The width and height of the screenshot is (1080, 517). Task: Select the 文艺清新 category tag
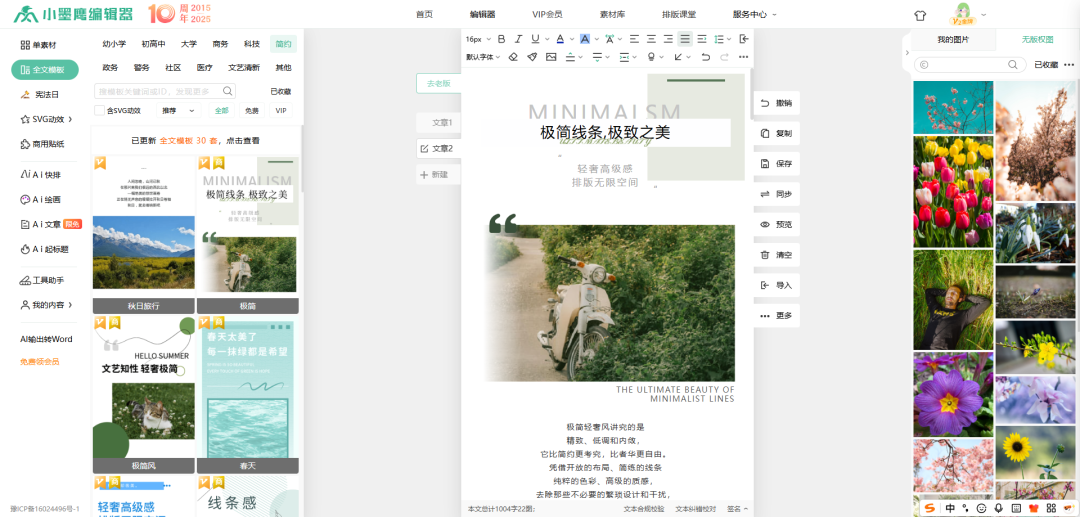[x=244, y=67]
